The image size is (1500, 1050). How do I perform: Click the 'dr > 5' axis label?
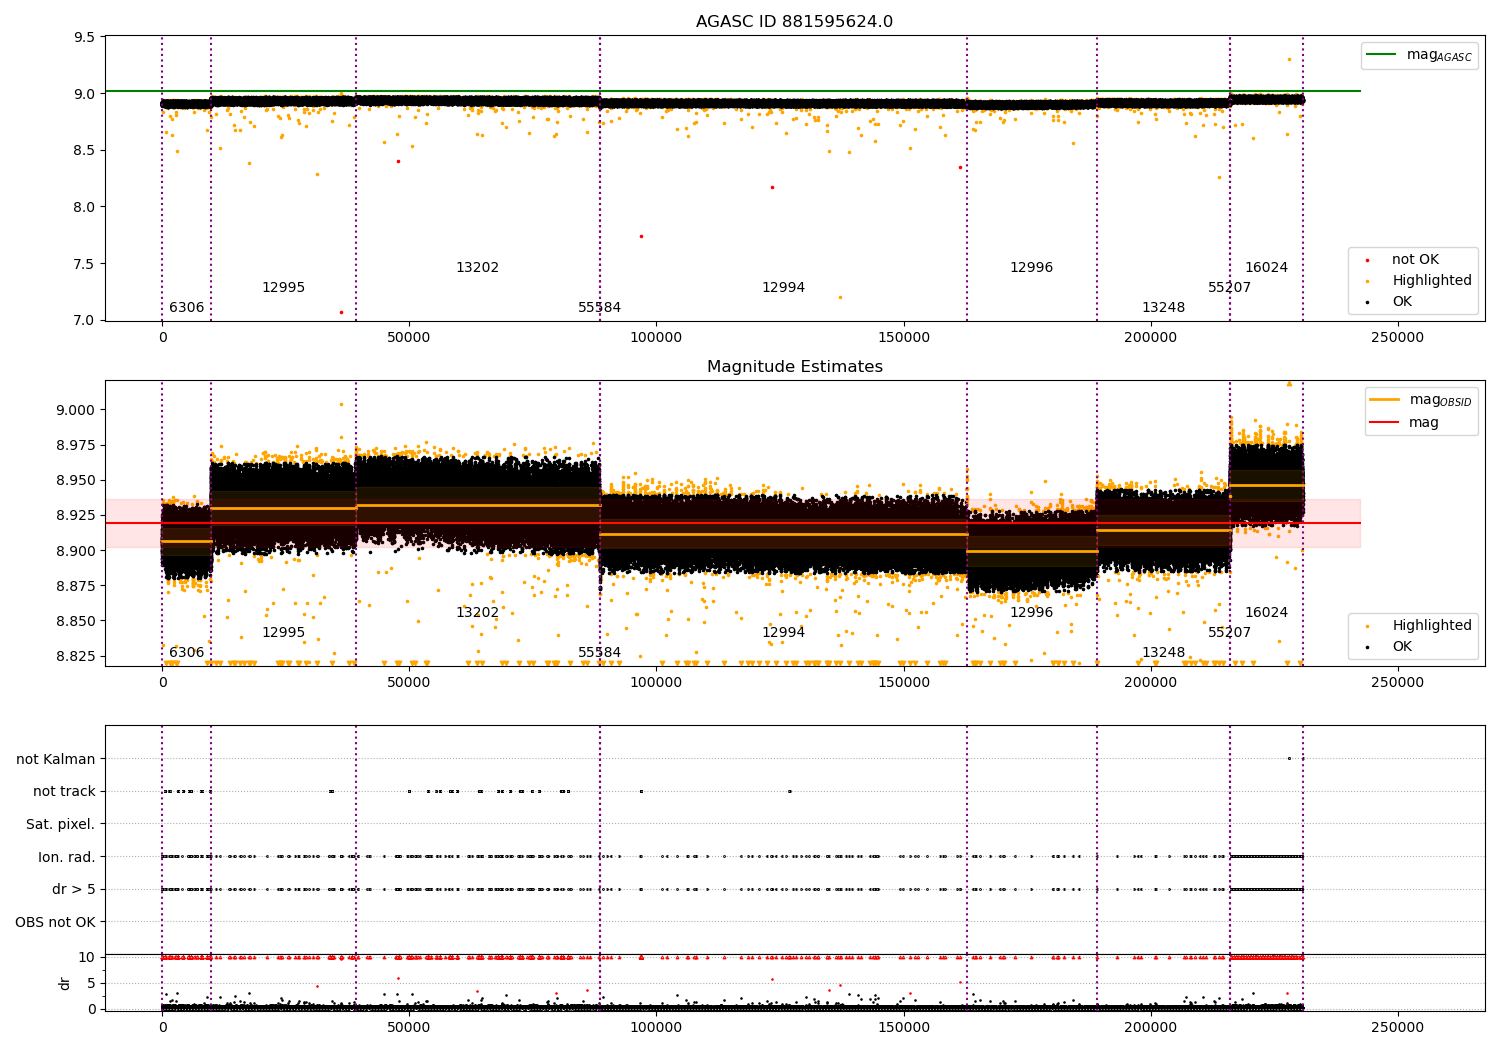(74, 889)
